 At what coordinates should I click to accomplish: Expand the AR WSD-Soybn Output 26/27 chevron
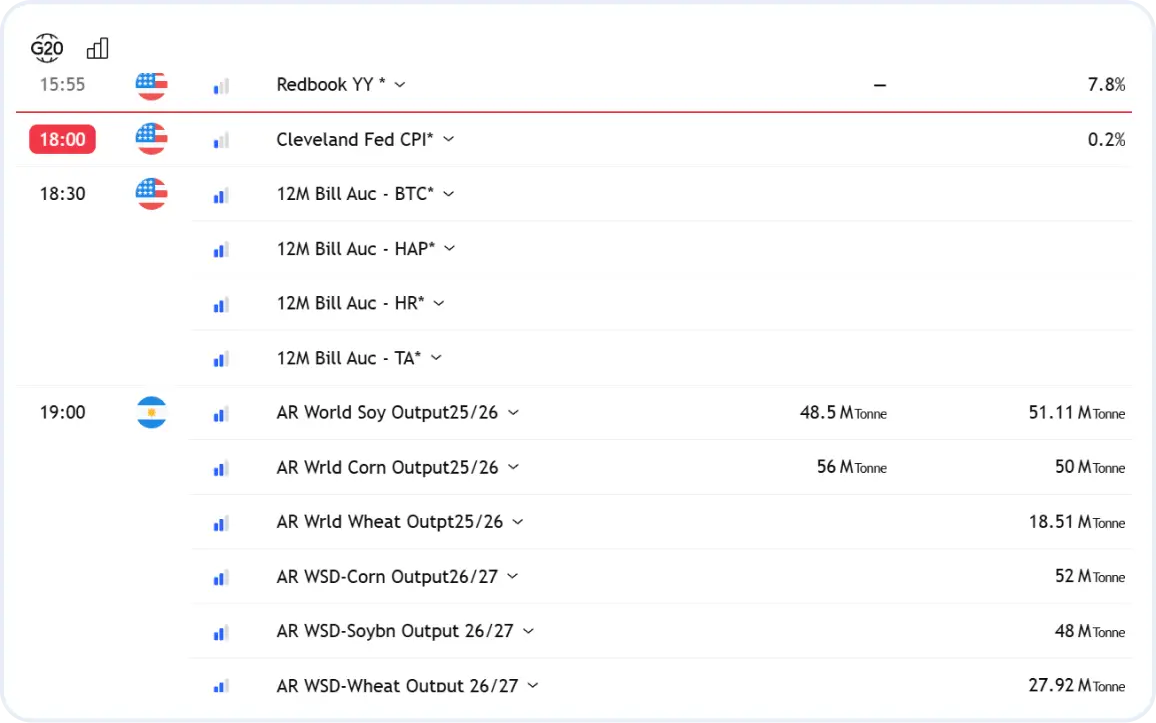click(x=528, y=631)
